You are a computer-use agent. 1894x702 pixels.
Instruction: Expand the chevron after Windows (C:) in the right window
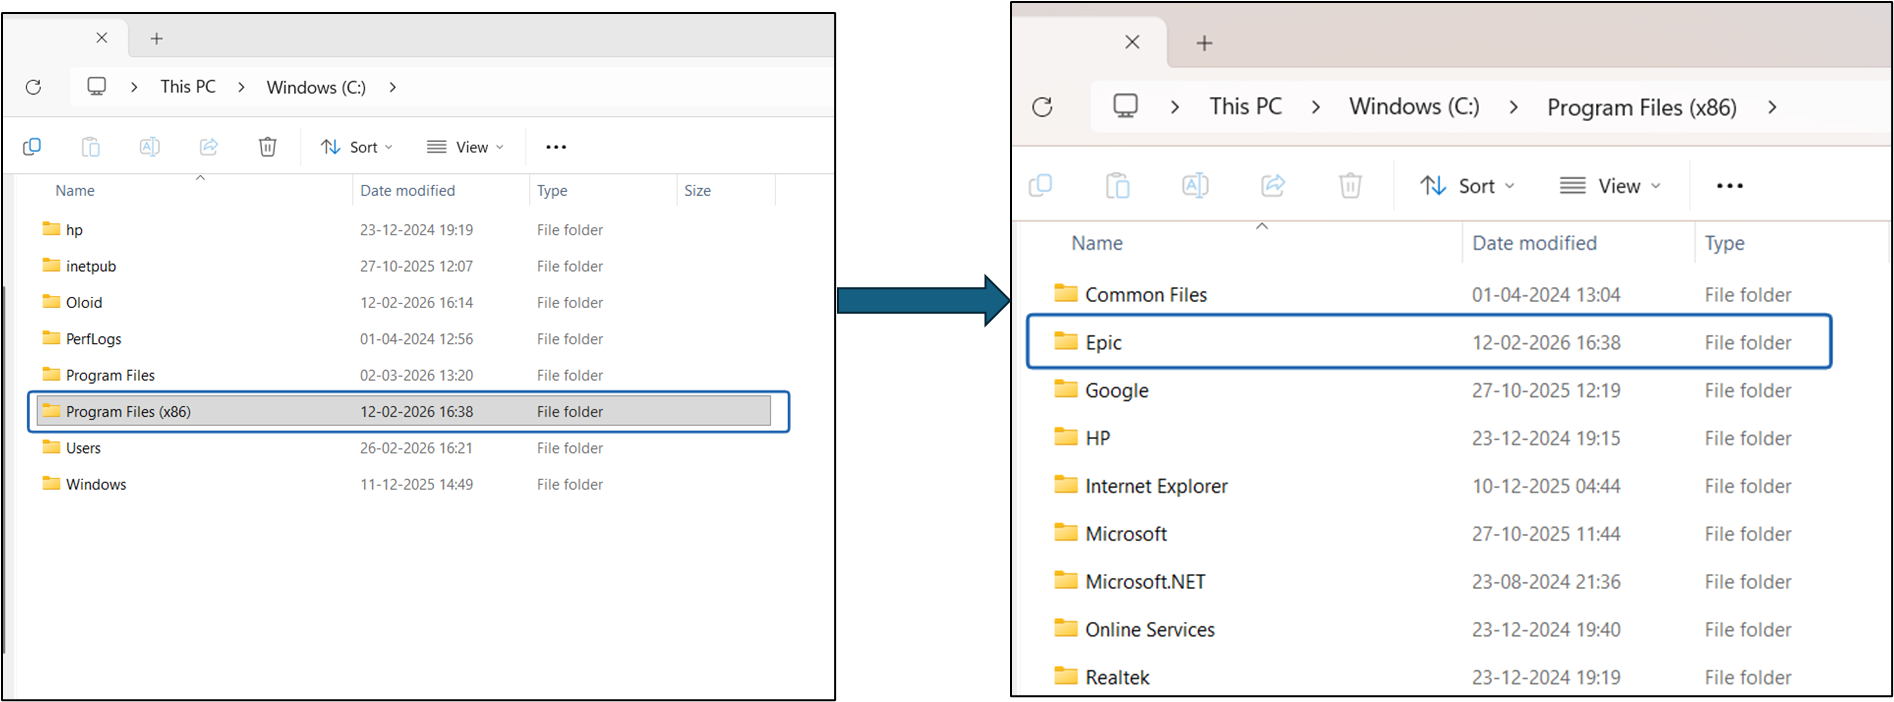(x=1514, y=107)
